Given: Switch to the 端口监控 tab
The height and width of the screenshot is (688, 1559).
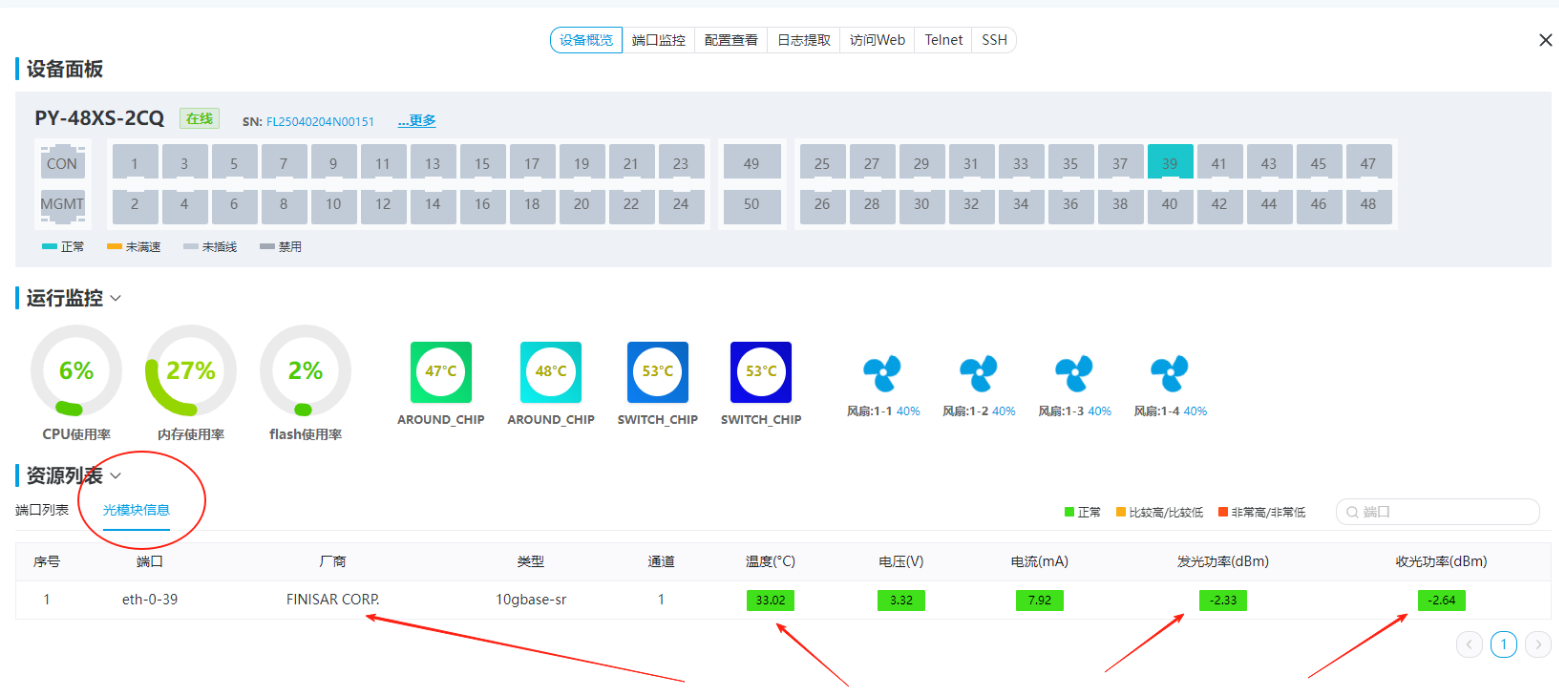Looking at the screenshot, I should 659,40.
